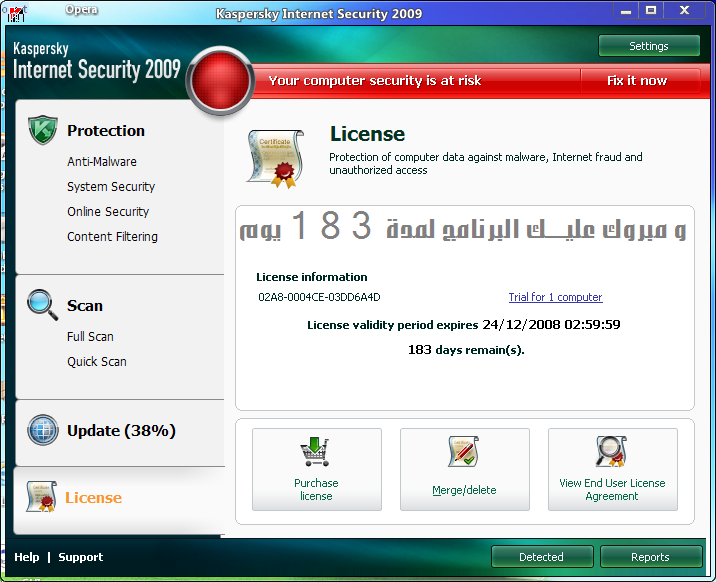The image size is (716, 582).
Task: Open the Support link at bottom
Action: click(80, 557)
